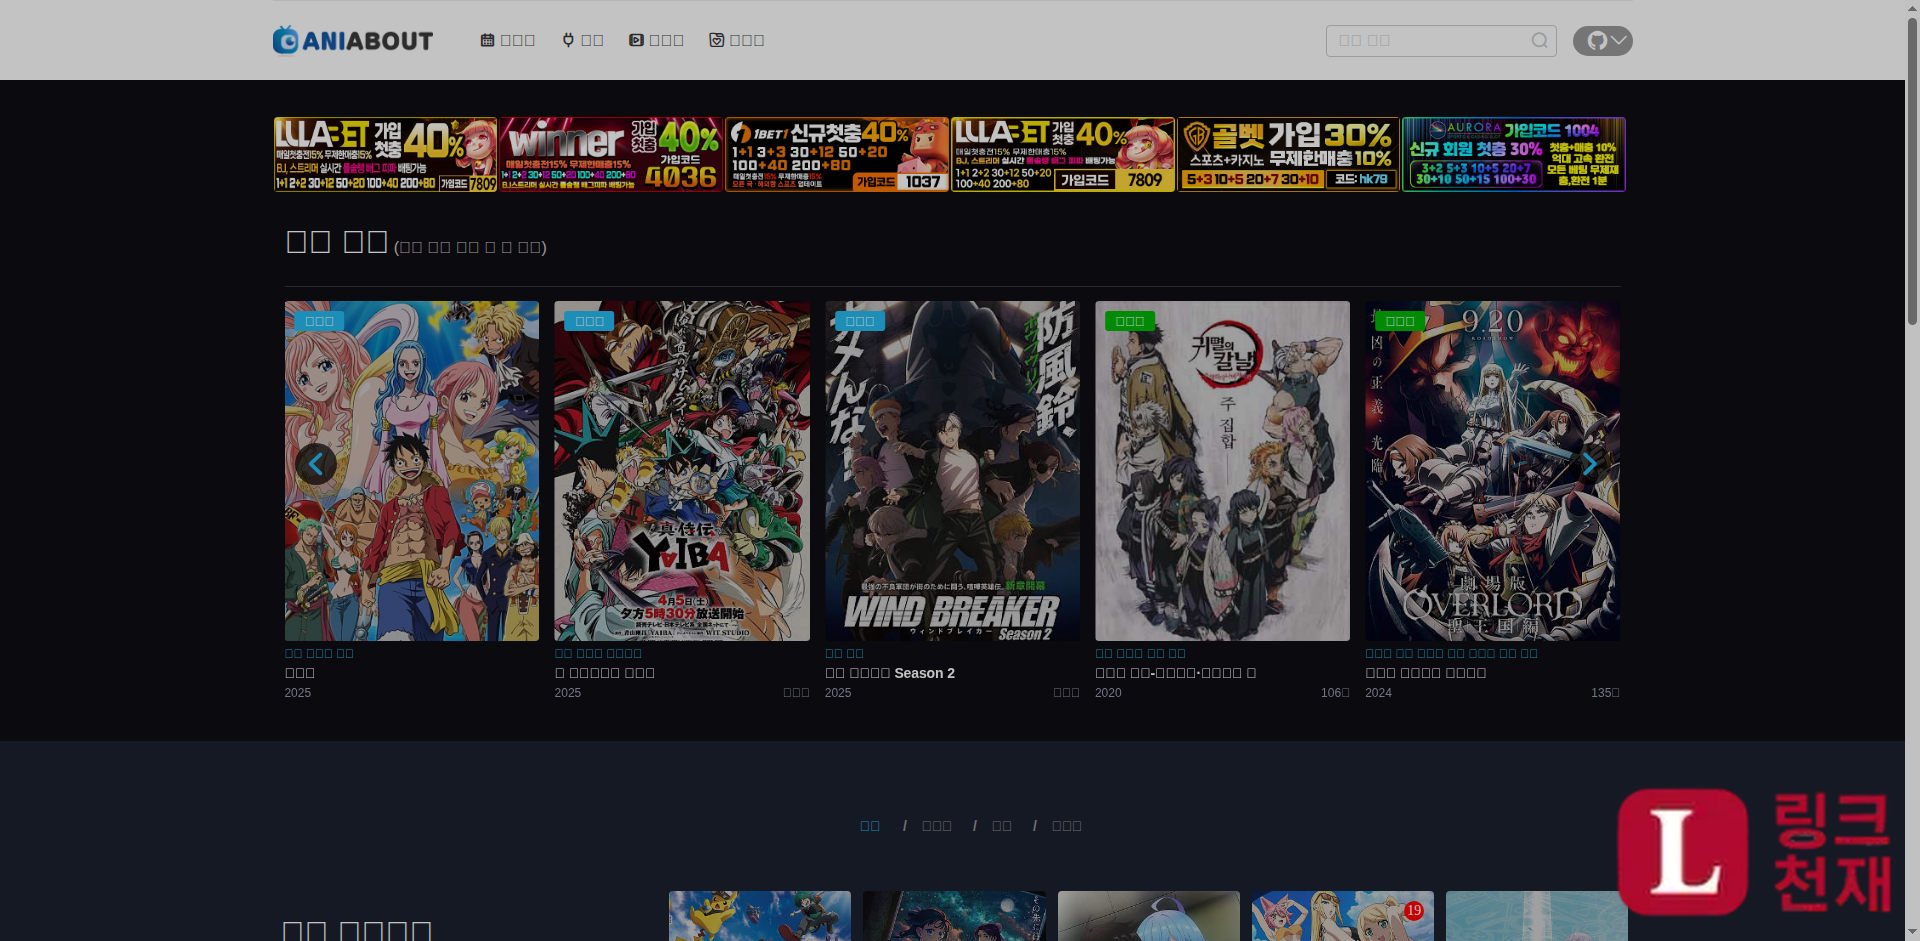The image size is (1920, 941).
Task: Open the thumbnail with red 19 badge
Action: pos(1343,916)
